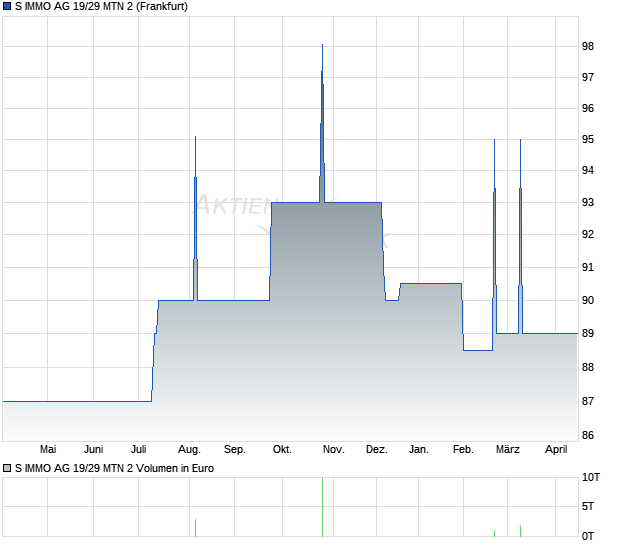Click the 'Dez.' month axis label
620x546 pixels.
point(376,450)
